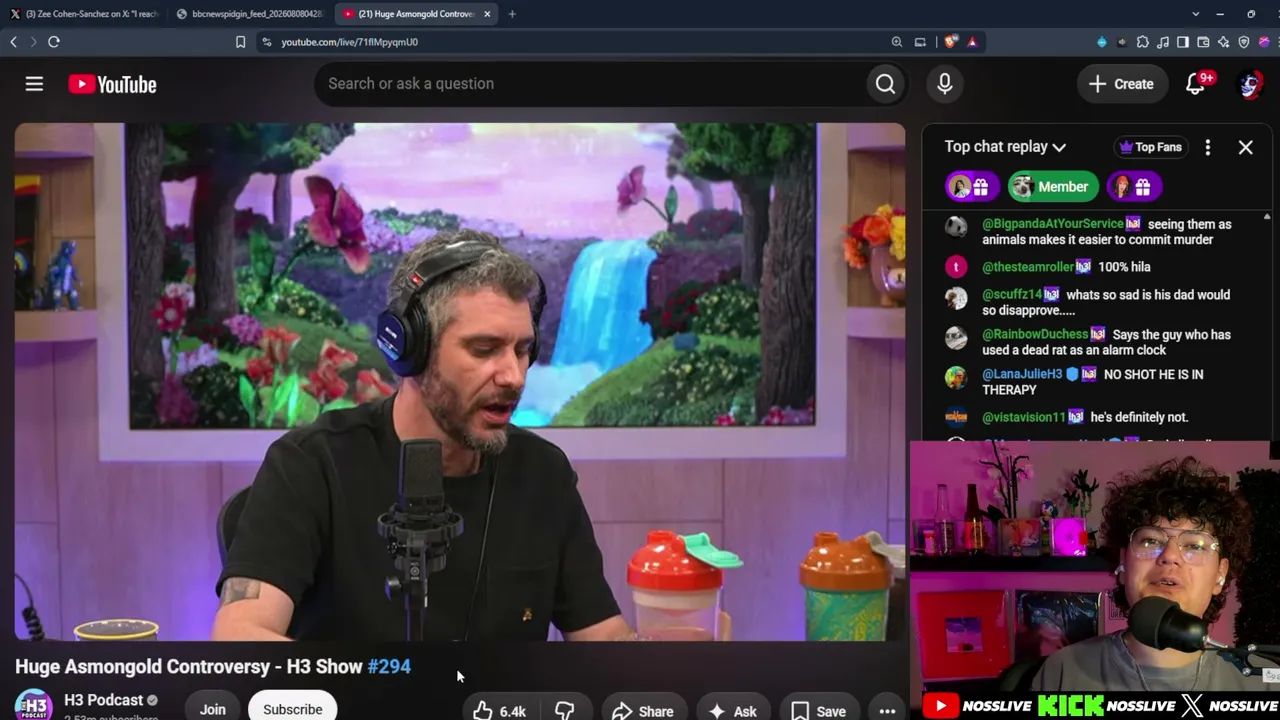Viewport: 1280px width, 720px height.
Task: Click the green Member chip
Action: [1051, 187]
